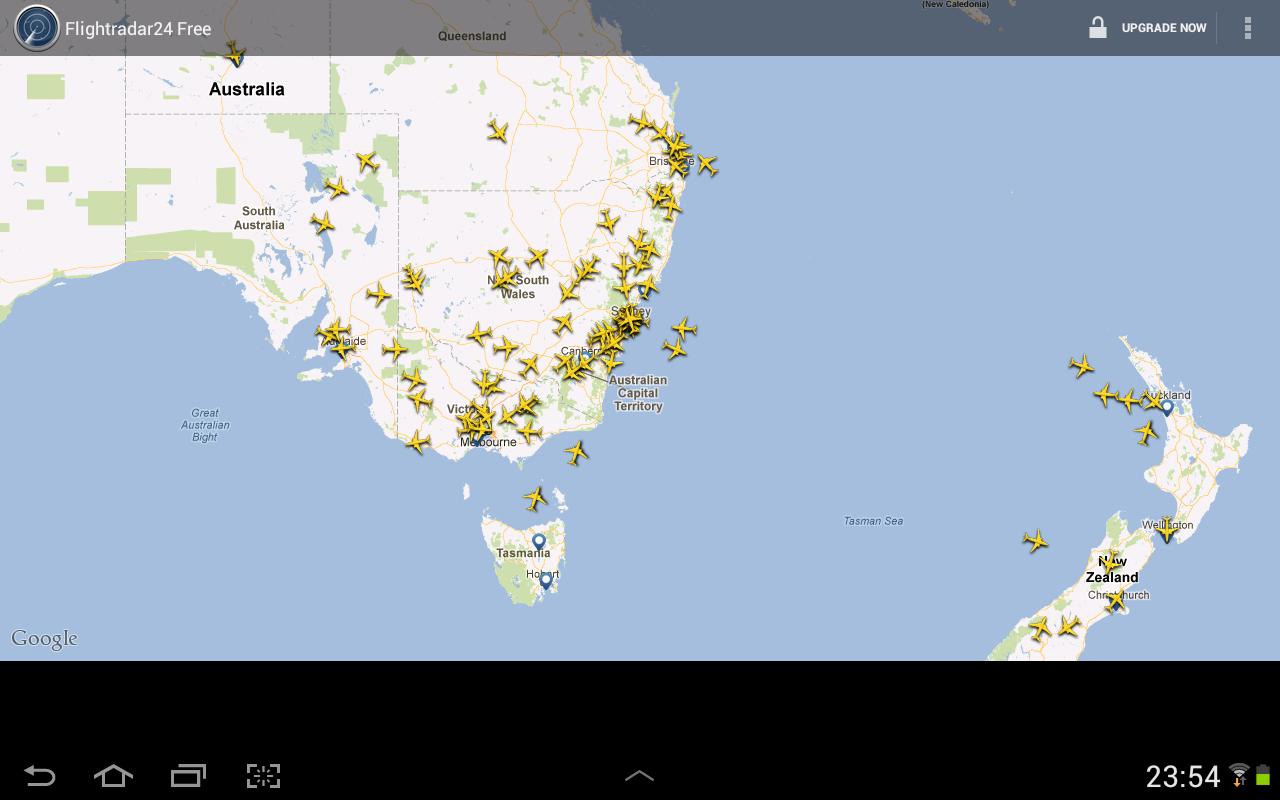Select the aircraft flying south of Tasmania

pyautogui.click(x=535, y=495)
